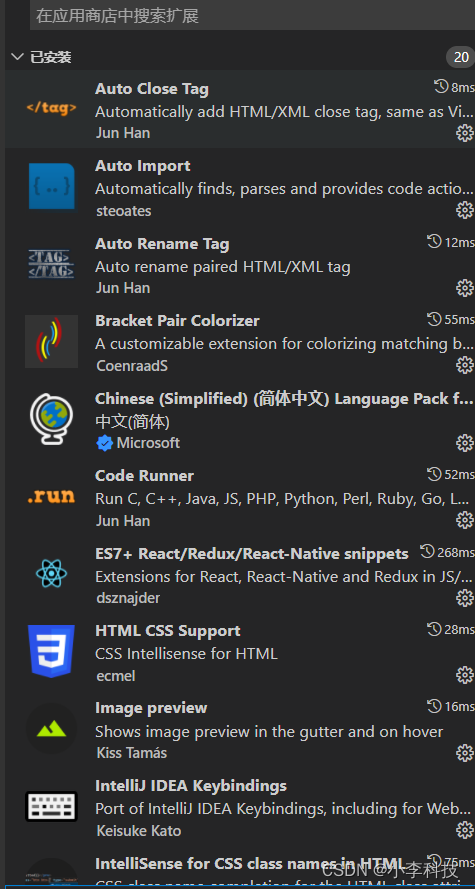Open the Auto Close Tag extension icon
Screen dimensions: 475x889
(x=52, y=108)
